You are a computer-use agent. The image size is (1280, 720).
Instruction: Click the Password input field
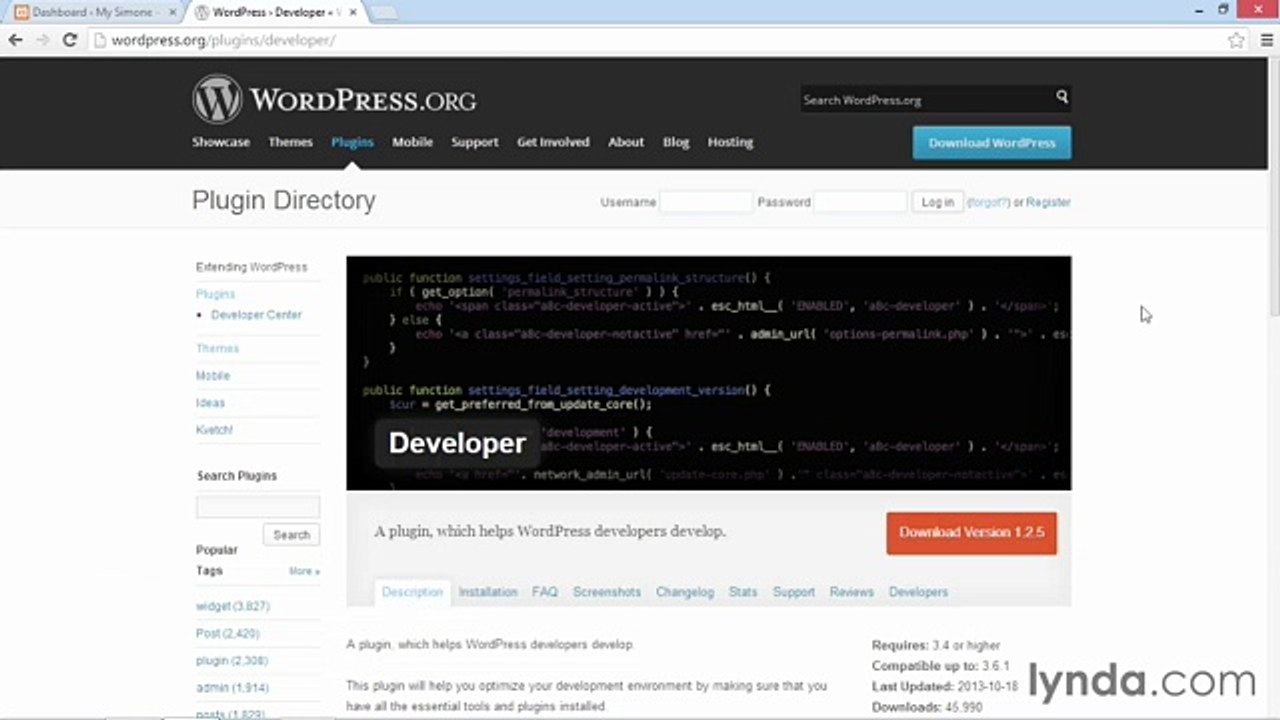click(860, 202)
